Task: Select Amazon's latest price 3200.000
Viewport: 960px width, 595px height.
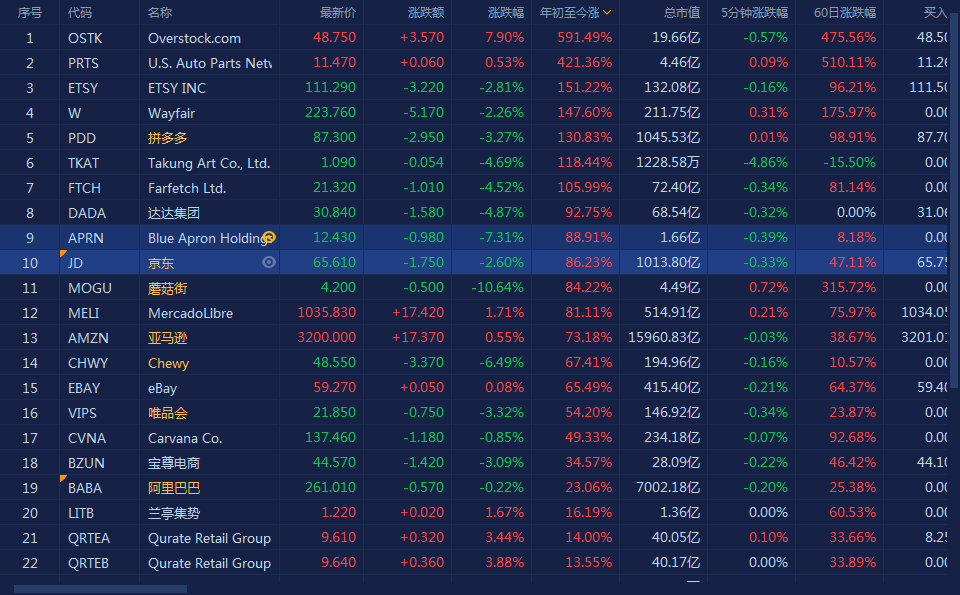Action: tap(326, 337)
